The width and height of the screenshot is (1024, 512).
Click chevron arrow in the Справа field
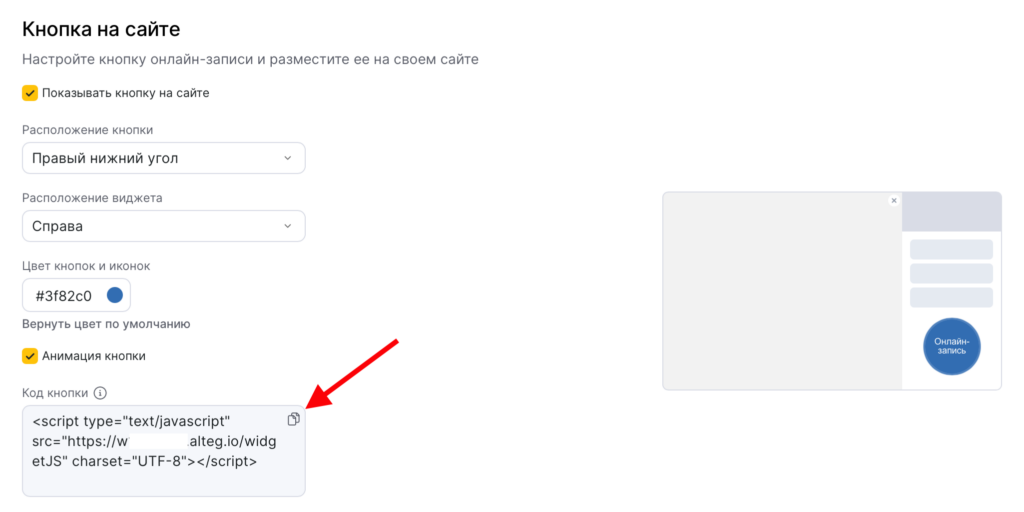pos(288,226)
